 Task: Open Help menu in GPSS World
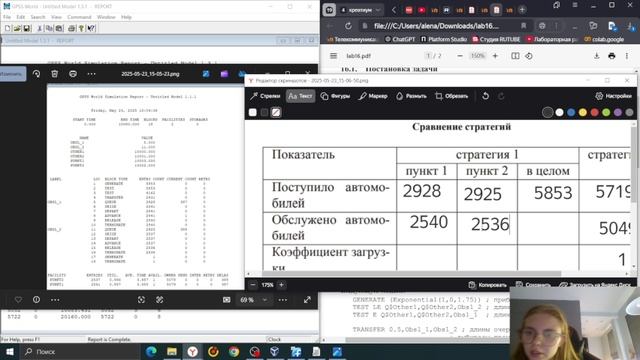pyautogui.click(x=126, y=17)
